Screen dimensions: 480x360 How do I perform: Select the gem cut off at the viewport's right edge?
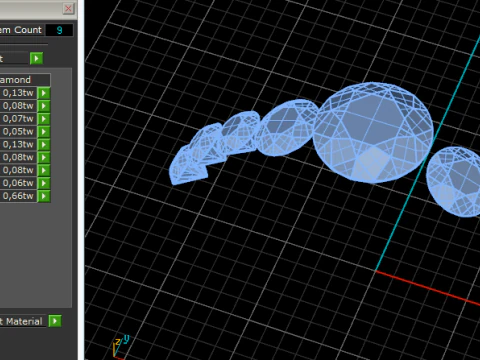454,182
